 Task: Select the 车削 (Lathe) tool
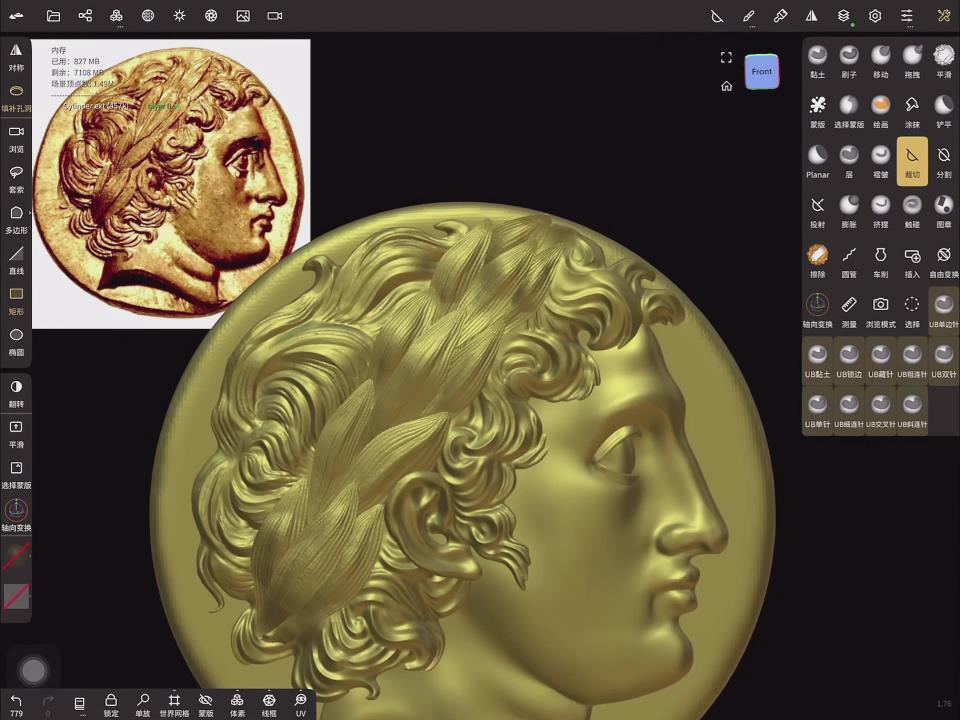(880, 261)
